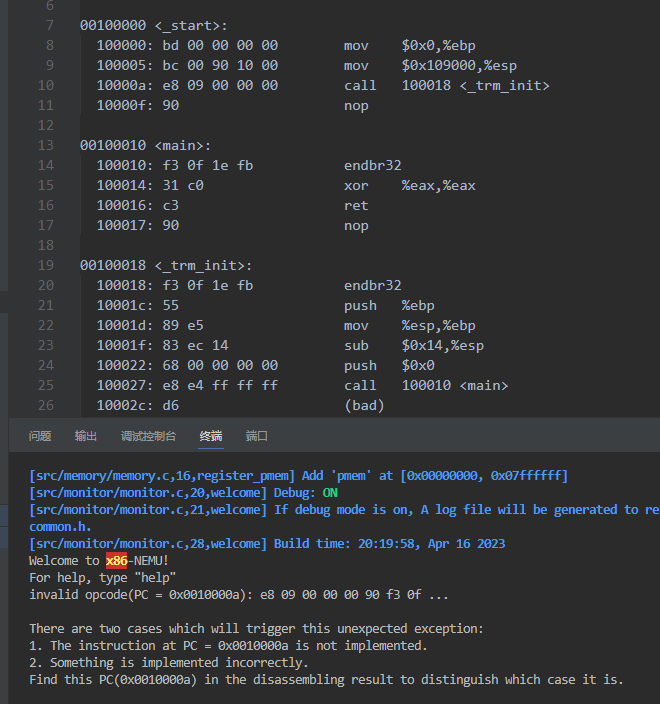Click bytes 'e8 09 00 00 00' in editor

coord(220,85)
